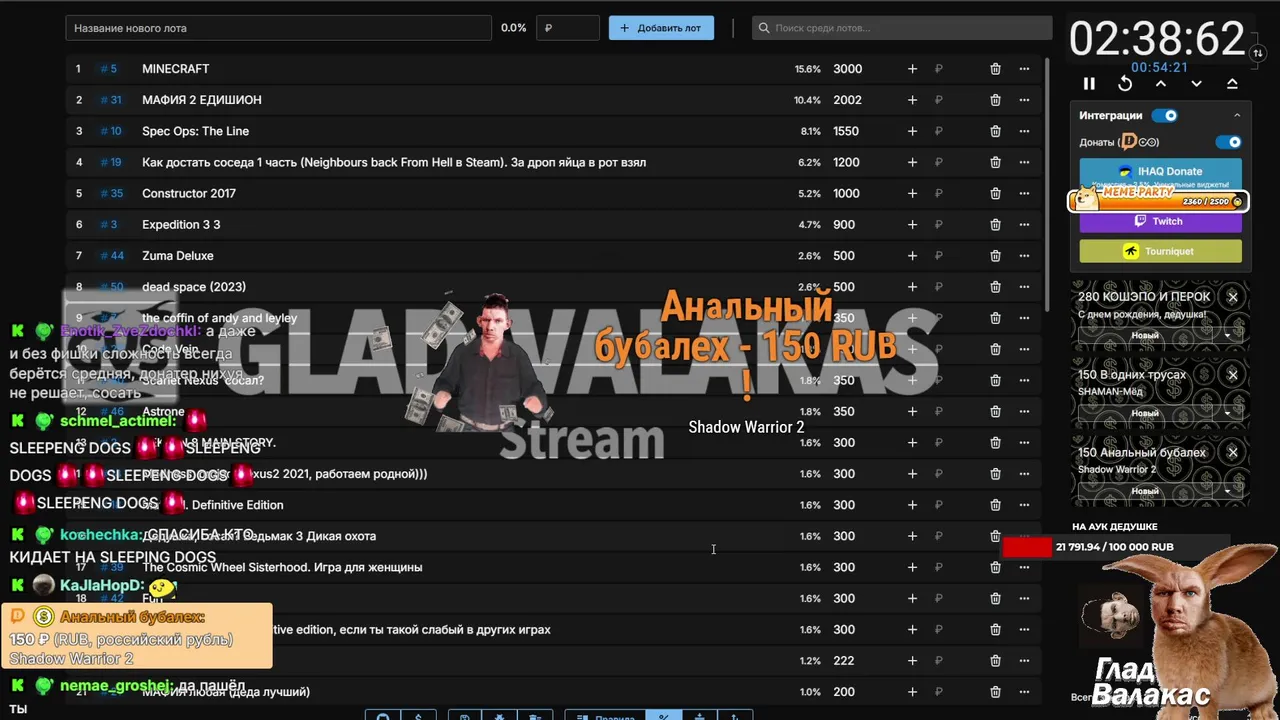Toggle the Интеграции switch
The height and width of the screenshot is (720, 1280).
[x=1165, y=116]
